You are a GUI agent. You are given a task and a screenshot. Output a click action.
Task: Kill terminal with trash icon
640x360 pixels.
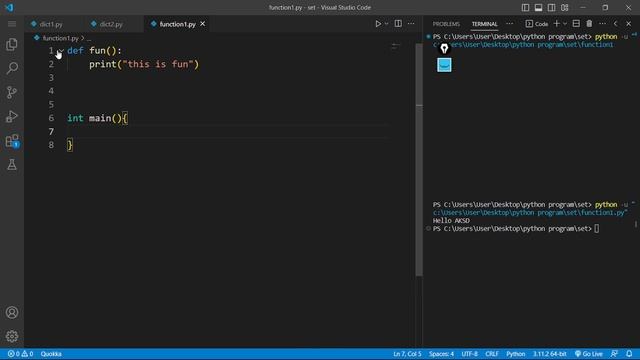[x=589, y=24]
